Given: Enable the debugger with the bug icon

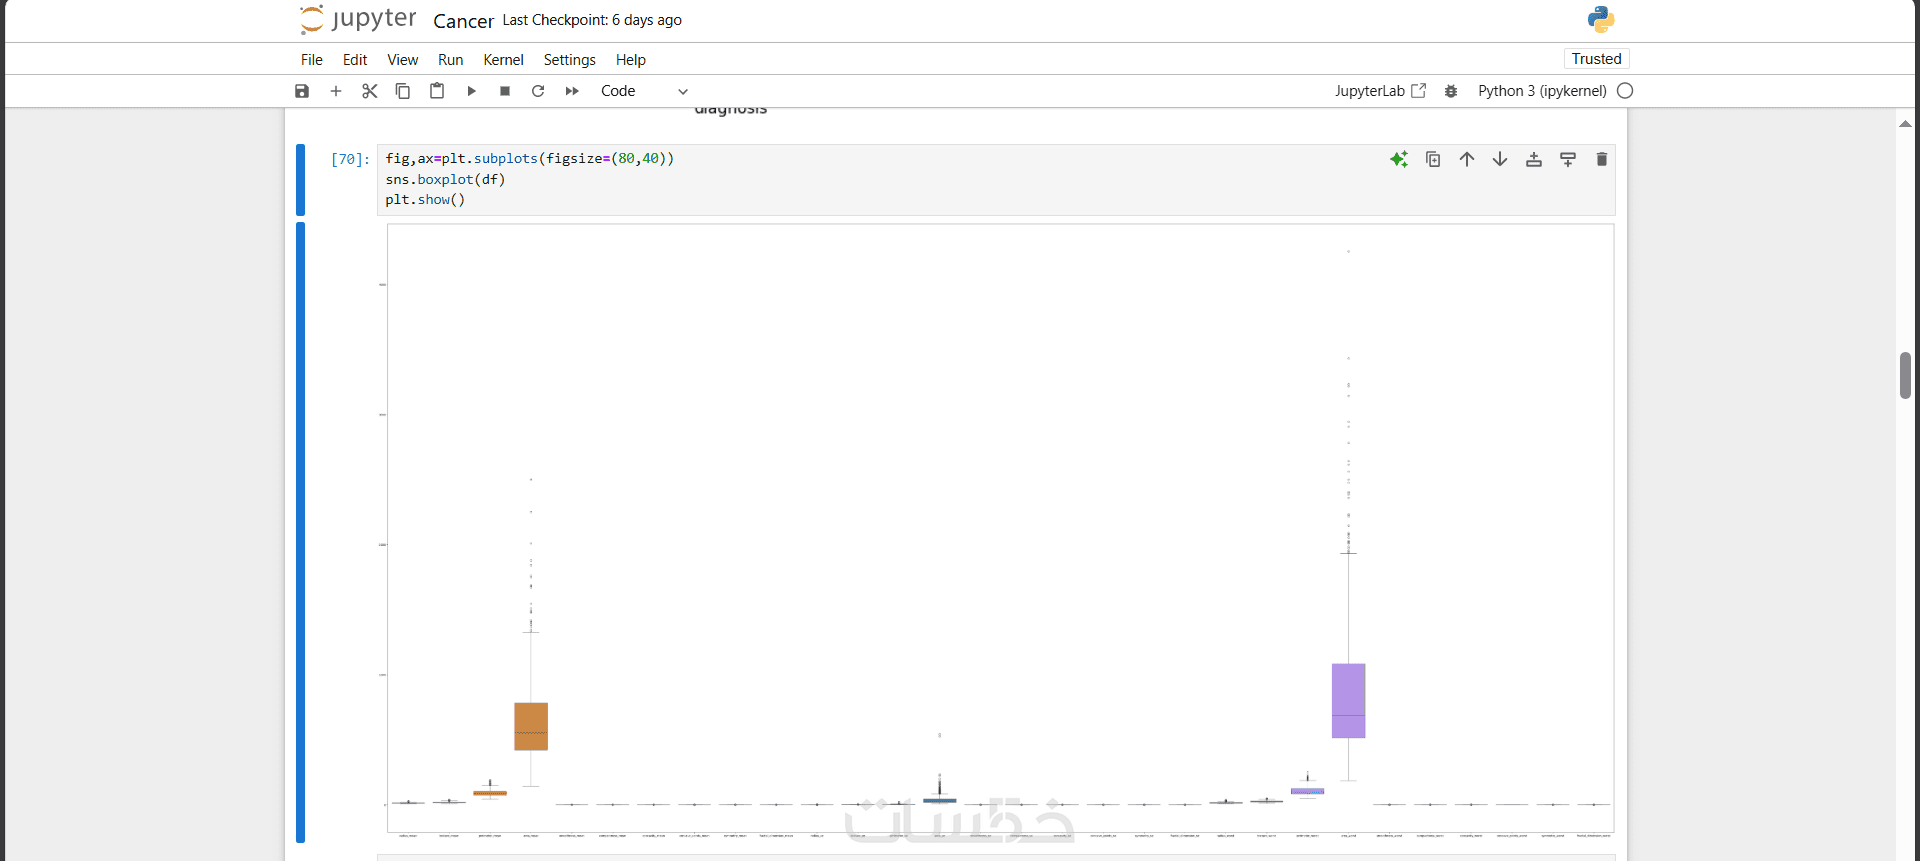Looking at the screenshot, I should (1451, 91).
